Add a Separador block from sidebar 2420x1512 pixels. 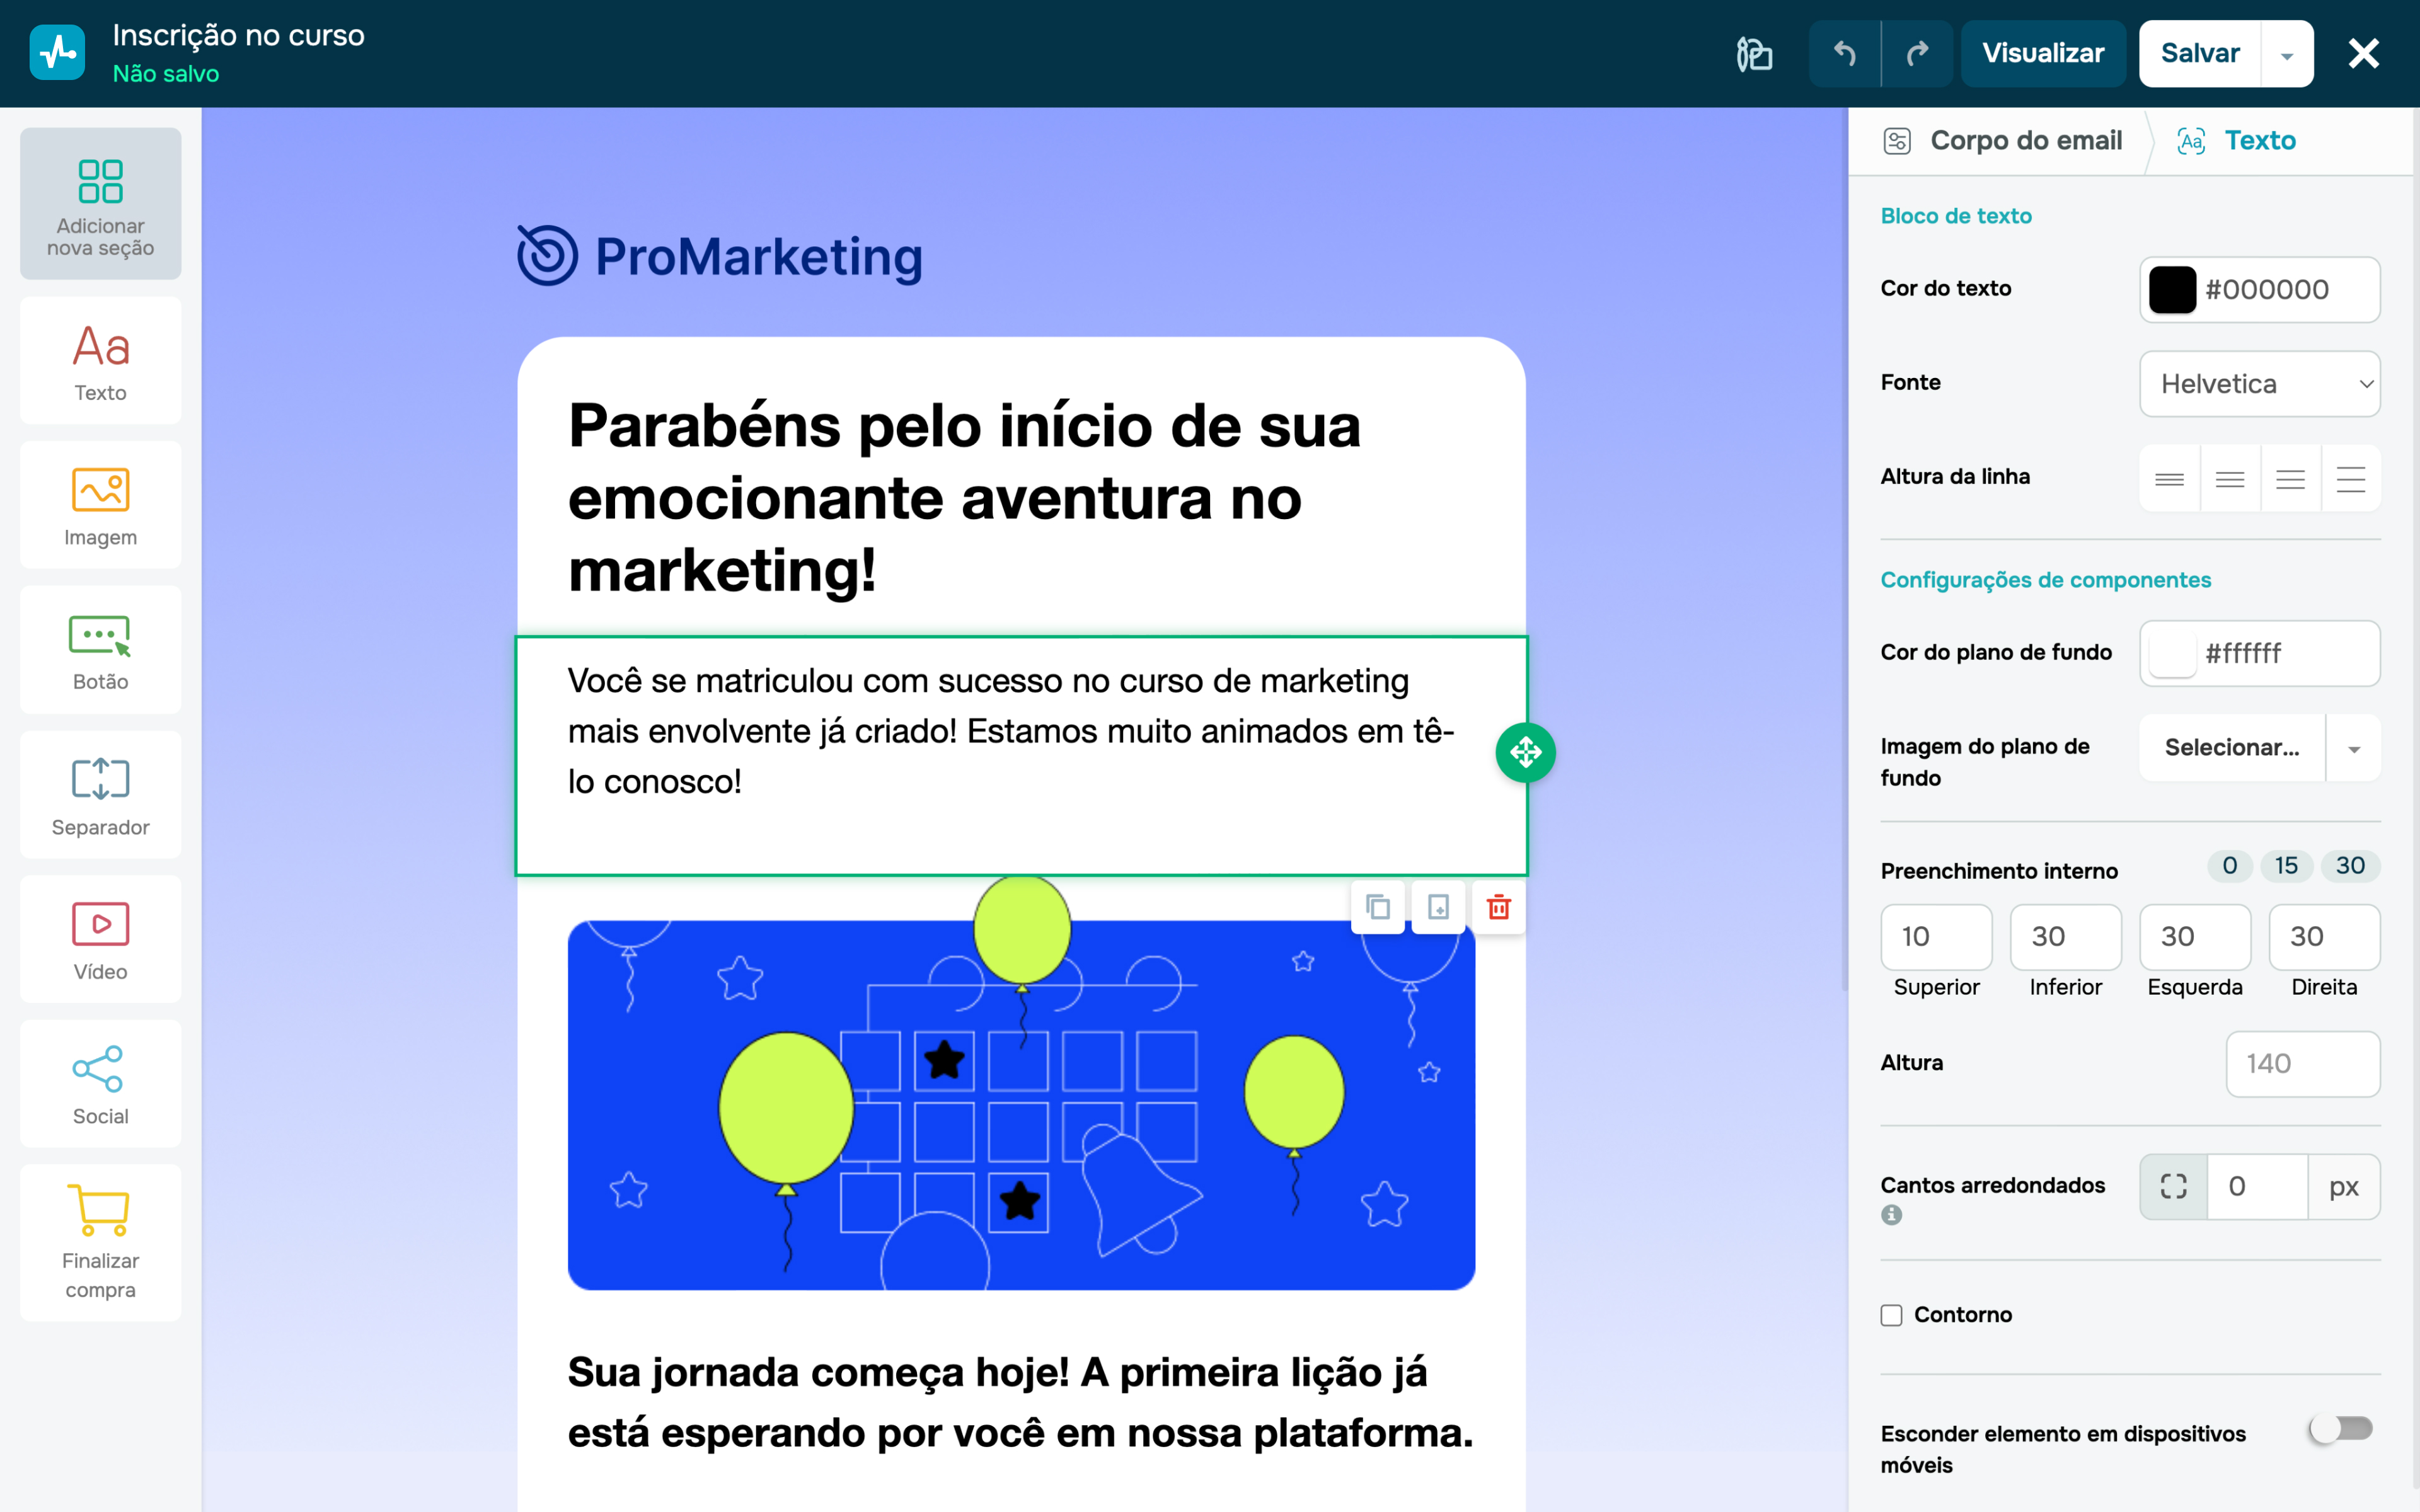pos(100,795)
